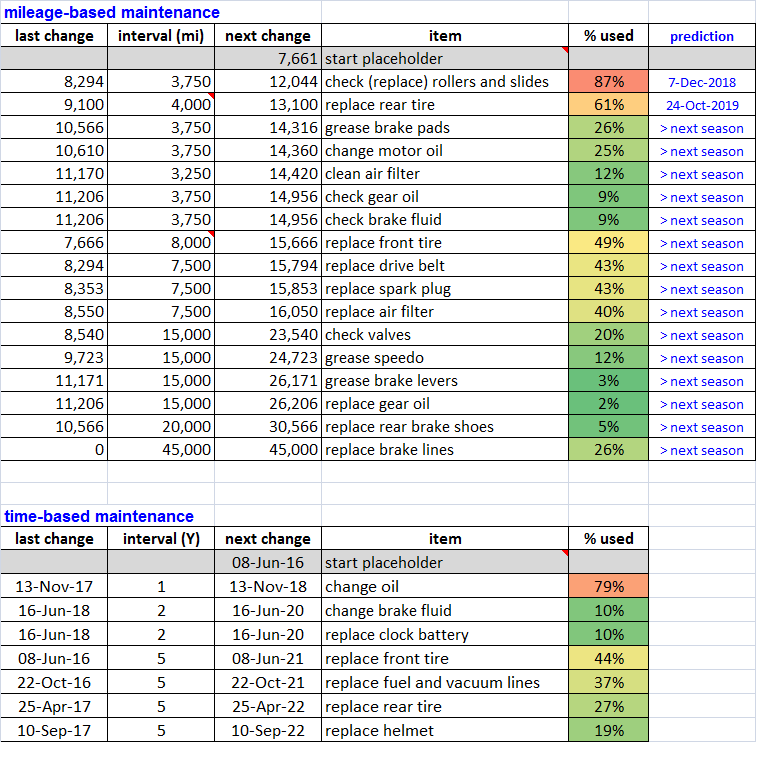Click the 08-Jun-21 next change cell
Viewport: 768px width, 758px height.
click(x=268, y=658)
